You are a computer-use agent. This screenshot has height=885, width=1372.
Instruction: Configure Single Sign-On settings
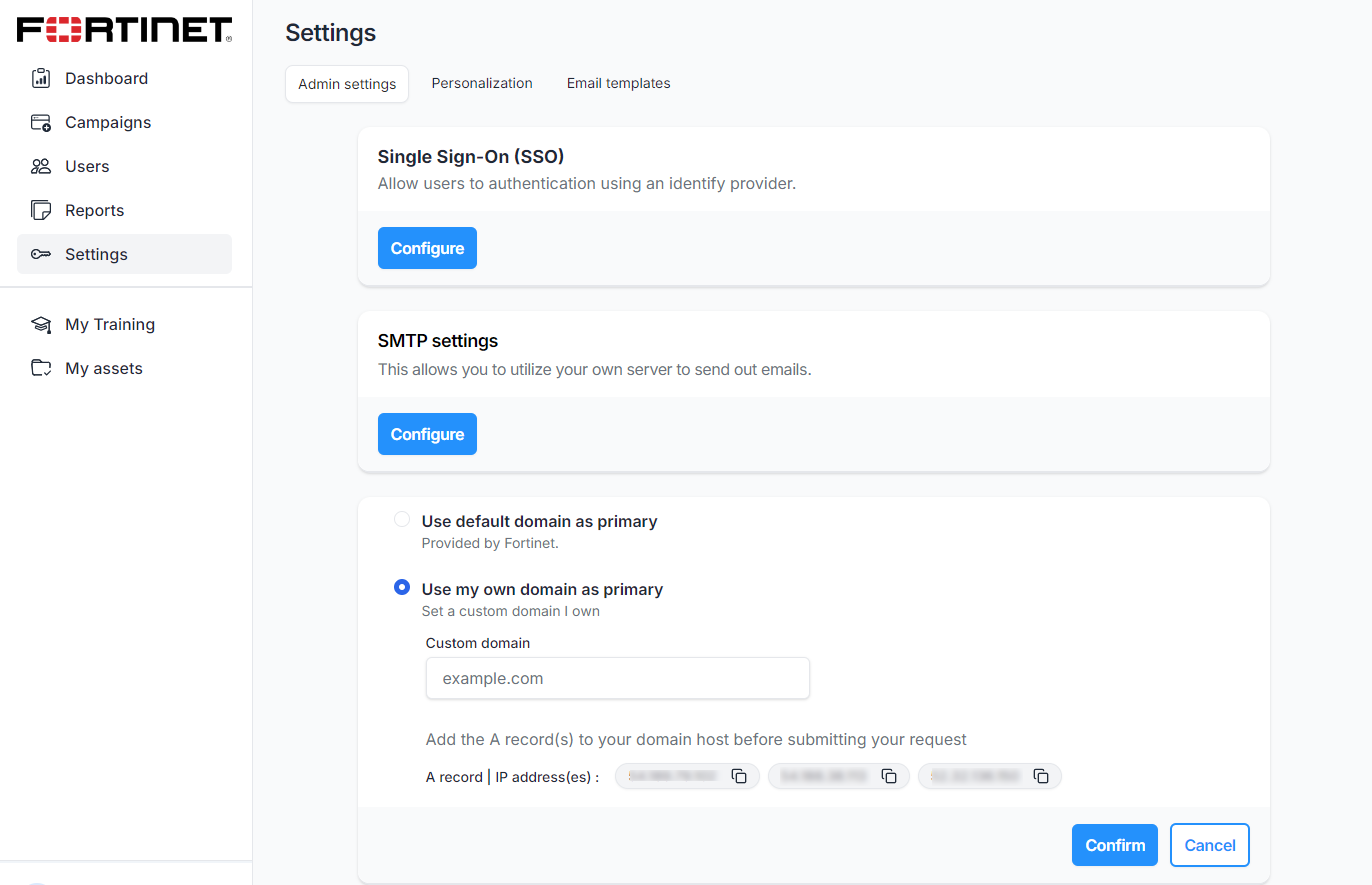coord(427,248)
